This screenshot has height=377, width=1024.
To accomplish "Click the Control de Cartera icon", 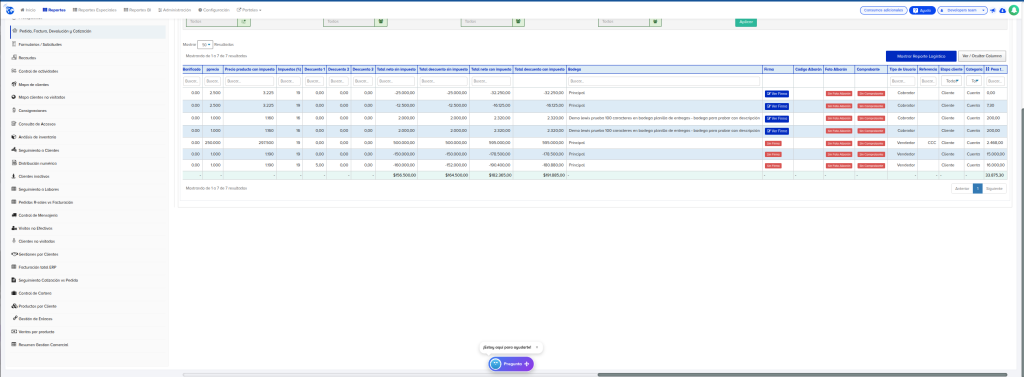I will (14, 293).
